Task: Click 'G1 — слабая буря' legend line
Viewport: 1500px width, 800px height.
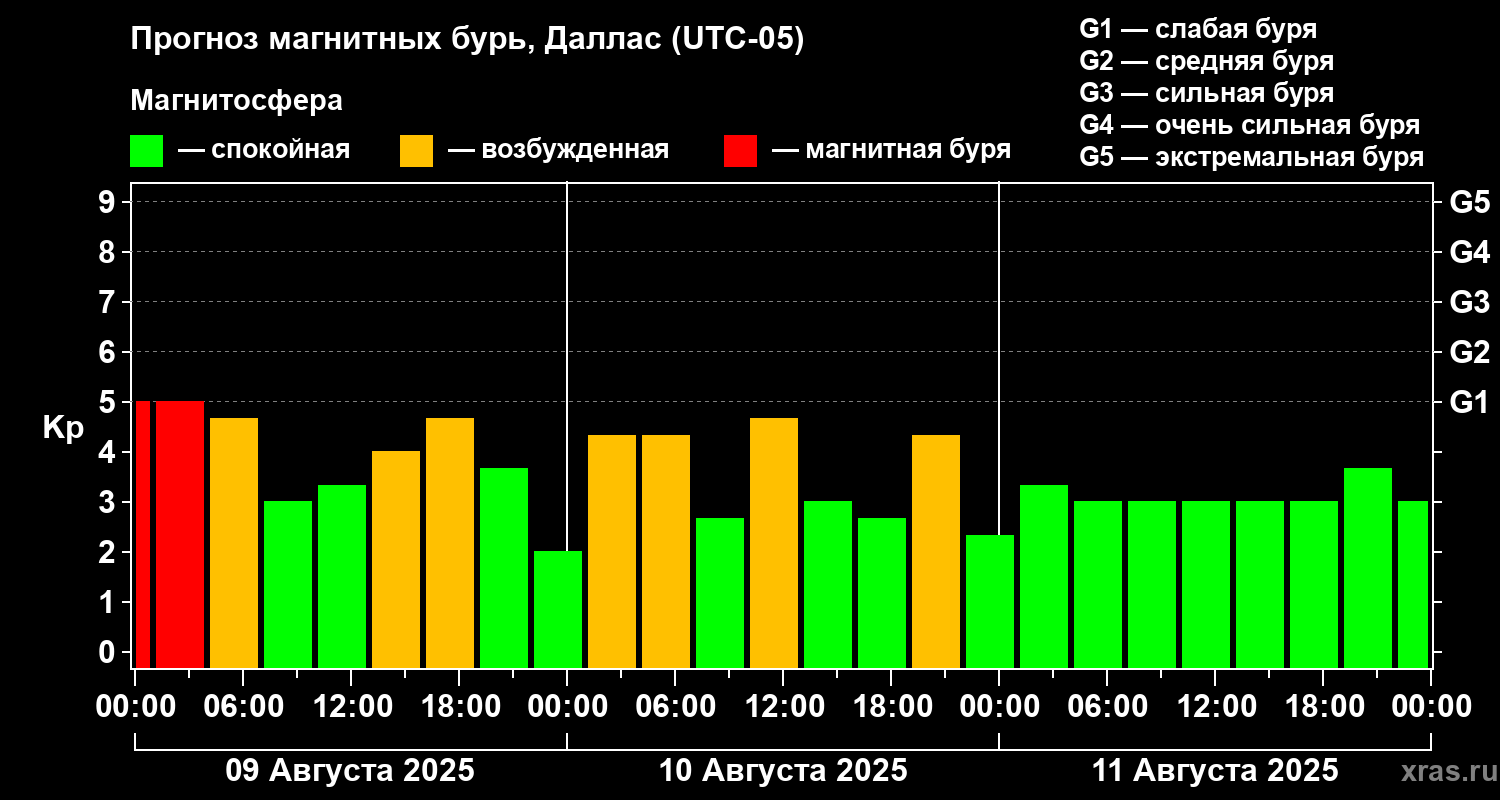Action: (x=1198, y=29)
